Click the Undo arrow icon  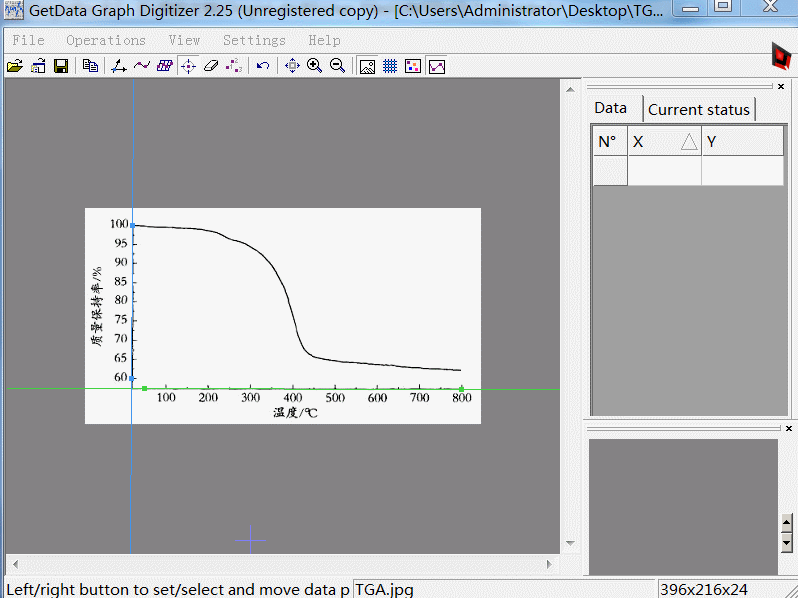[x=263, y=66]
